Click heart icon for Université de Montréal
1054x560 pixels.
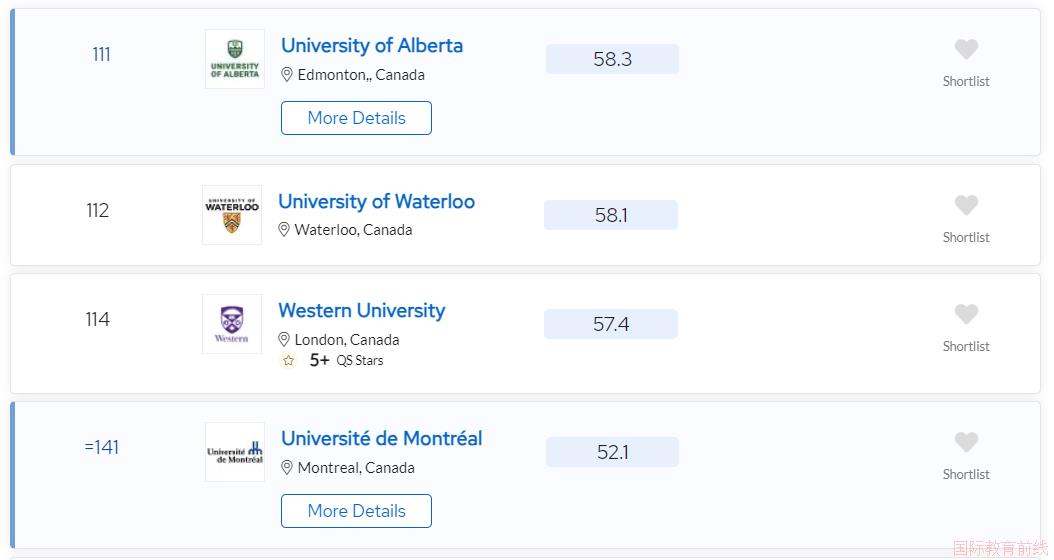tap(966, 442)
